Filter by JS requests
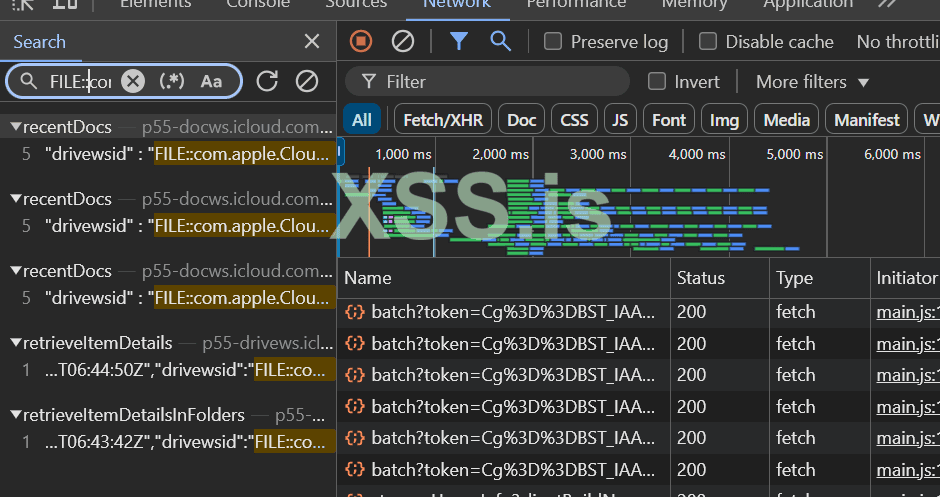 tap(620, 120)
